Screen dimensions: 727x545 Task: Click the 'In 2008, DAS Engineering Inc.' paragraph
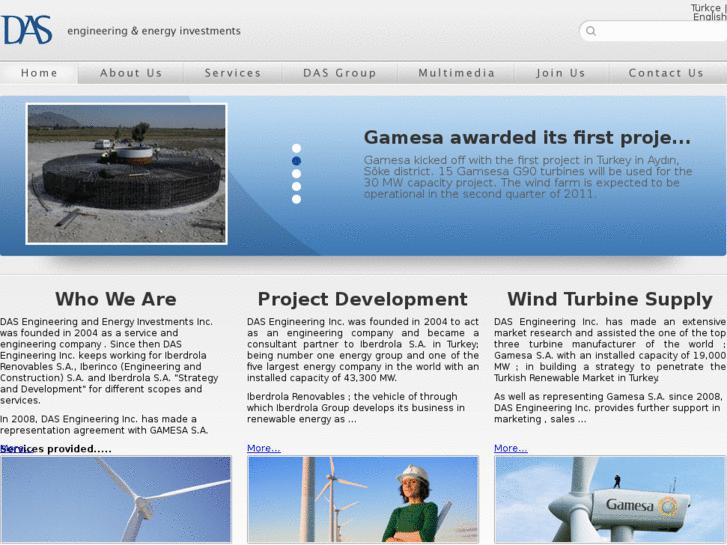[104, 424]
